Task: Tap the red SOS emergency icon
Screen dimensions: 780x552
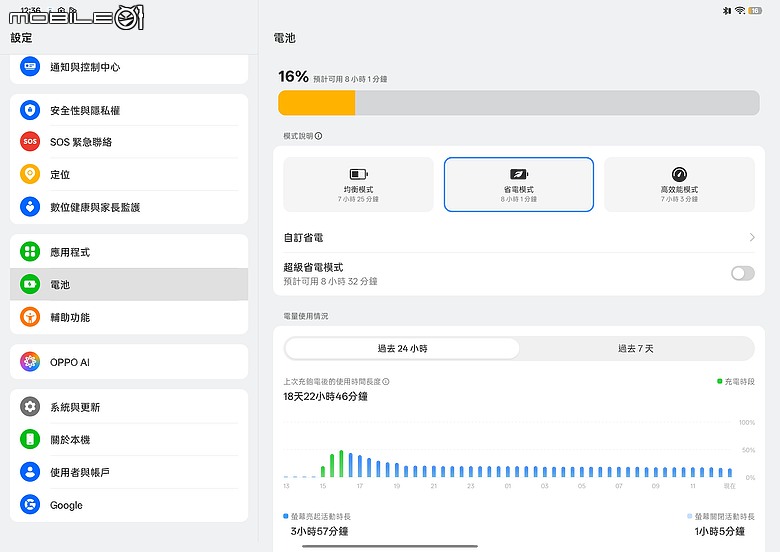Action: click(30, 141)
